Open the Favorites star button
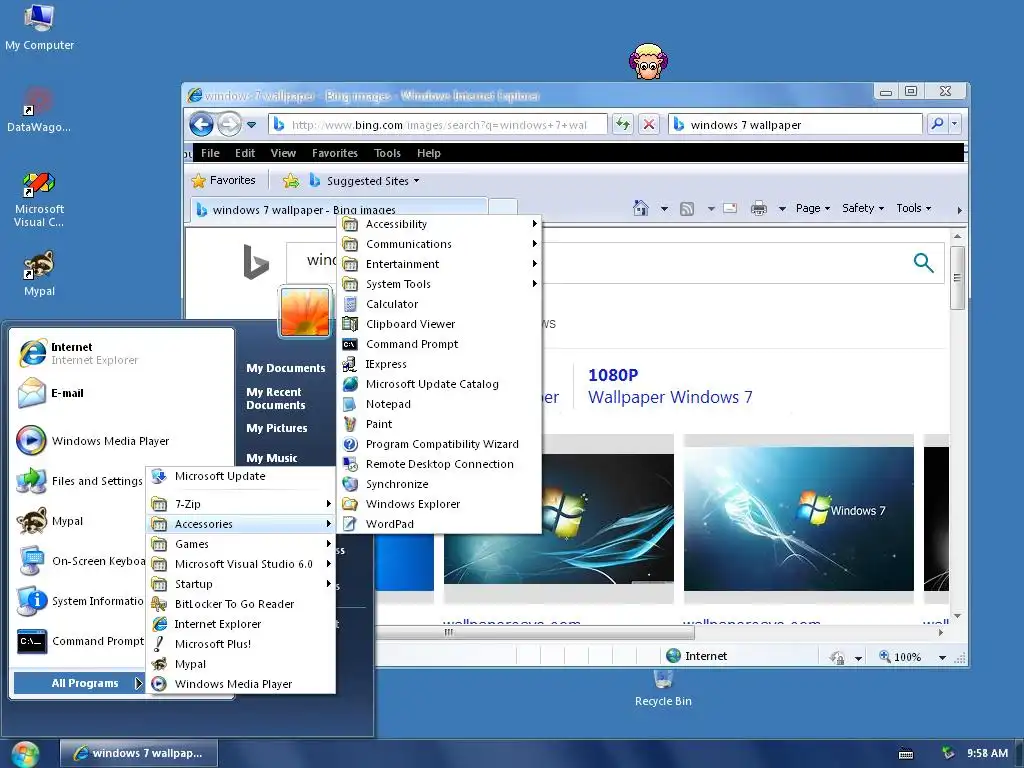The height and width of the screenshot is (768, 1024). [x=223, y=180]
